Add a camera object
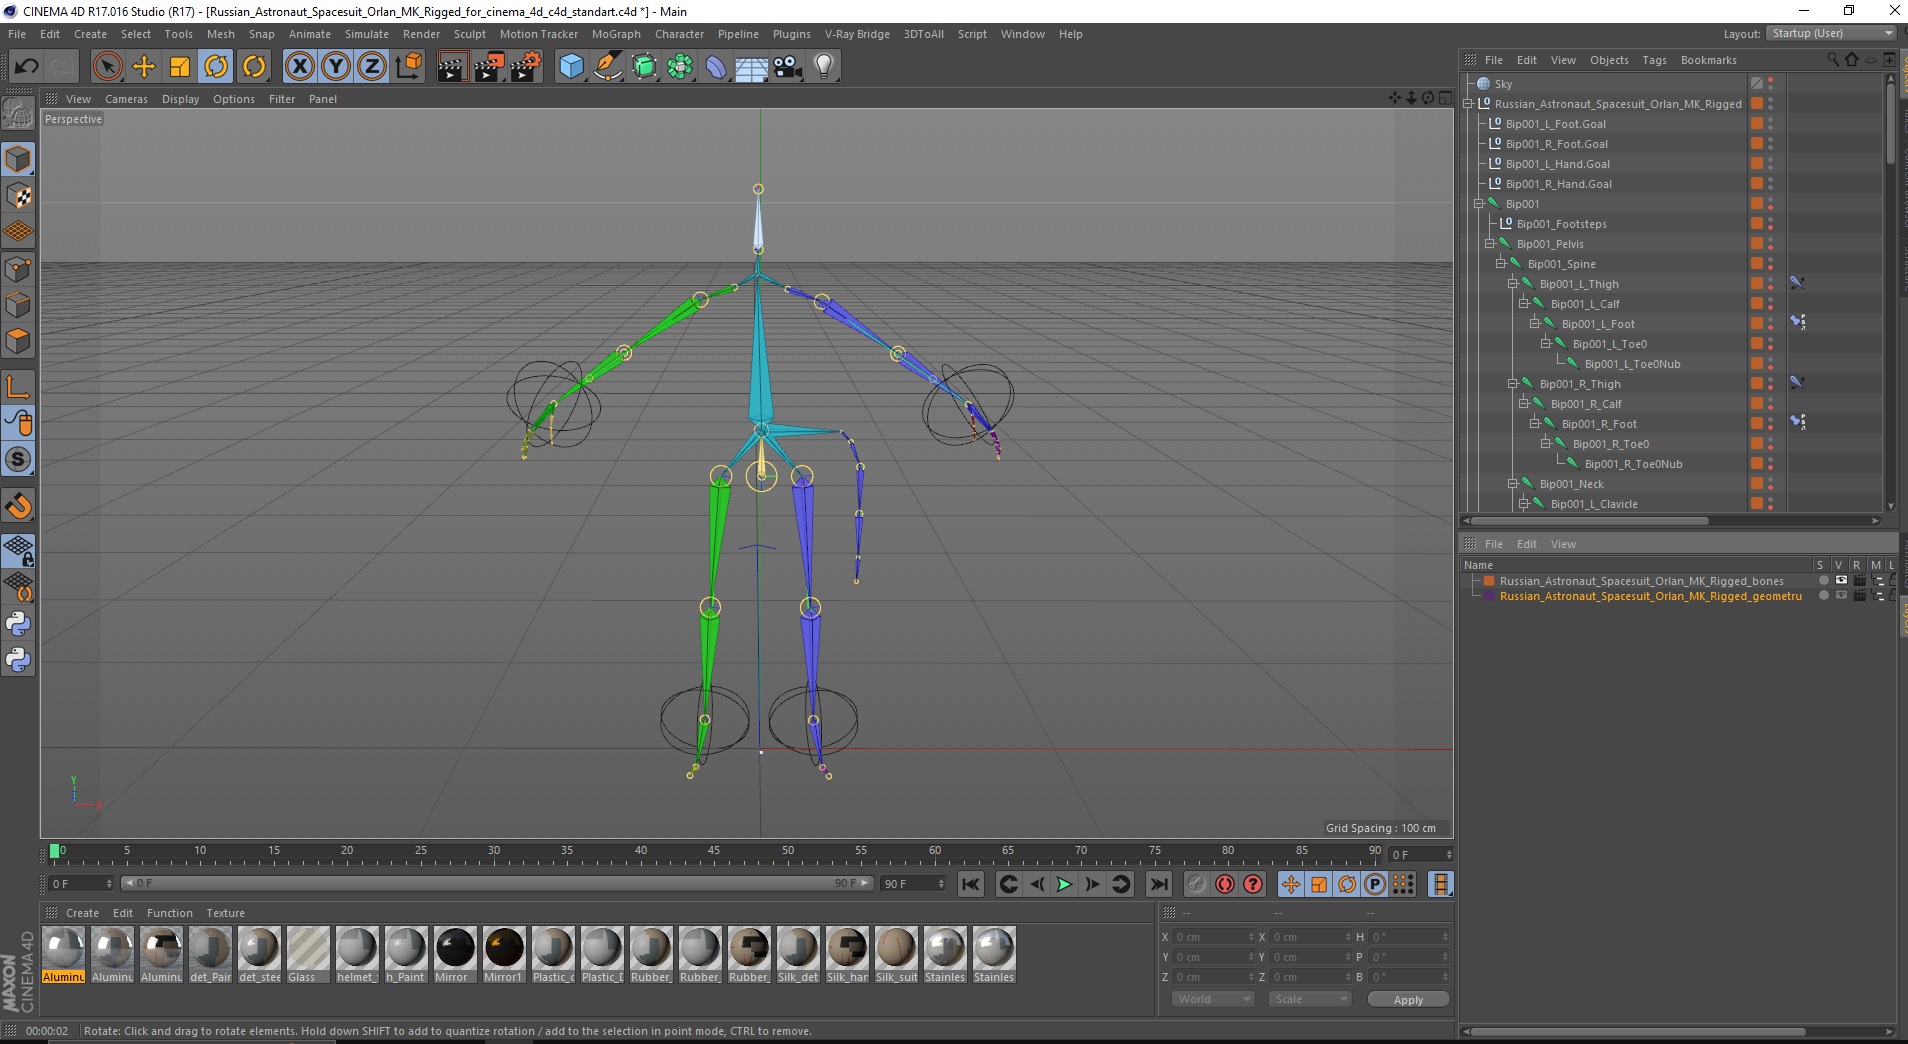Image resolution: width=1908 pixels, height=1044 pixels. (788, 67)
